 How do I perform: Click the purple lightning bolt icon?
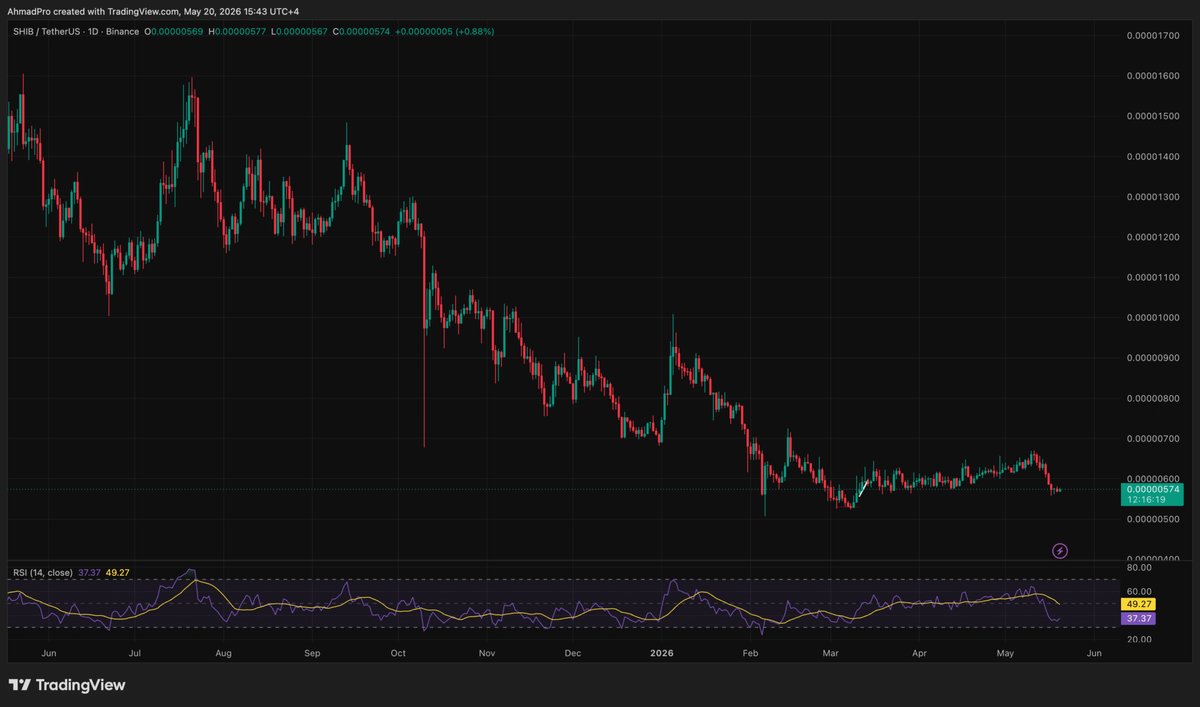[1061, 550]
